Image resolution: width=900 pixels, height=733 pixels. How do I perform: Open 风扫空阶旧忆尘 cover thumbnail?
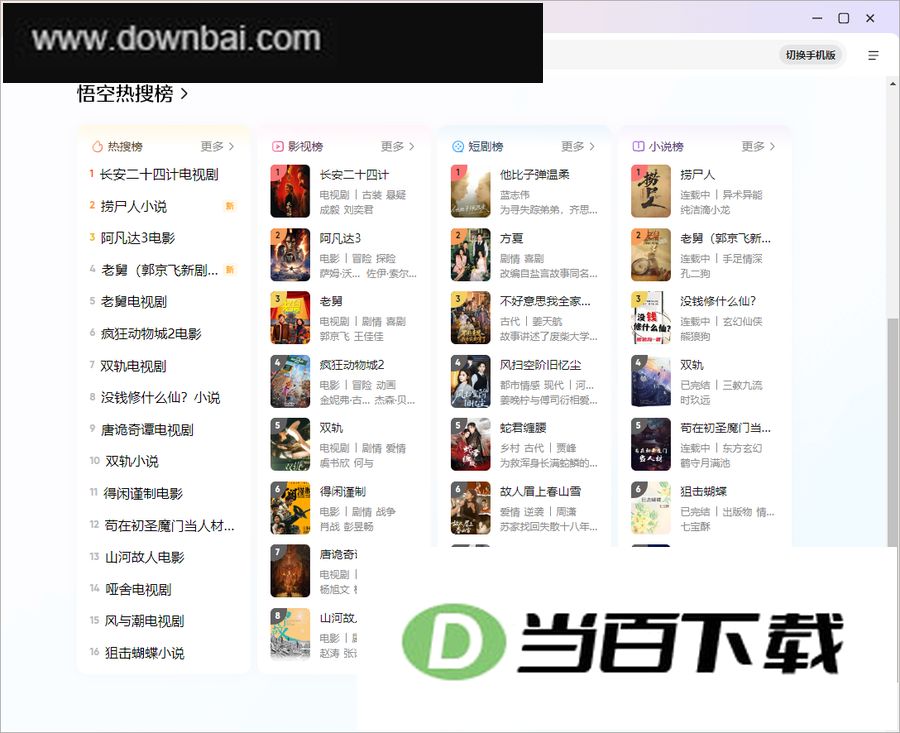click(471, 381)
